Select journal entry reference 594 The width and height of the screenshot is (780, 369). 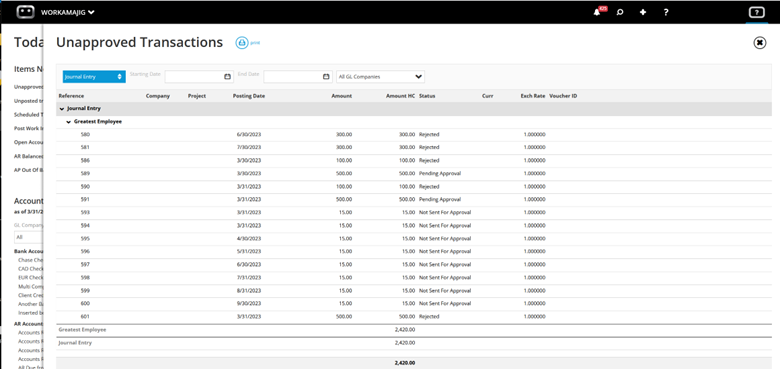coord(85,225)
